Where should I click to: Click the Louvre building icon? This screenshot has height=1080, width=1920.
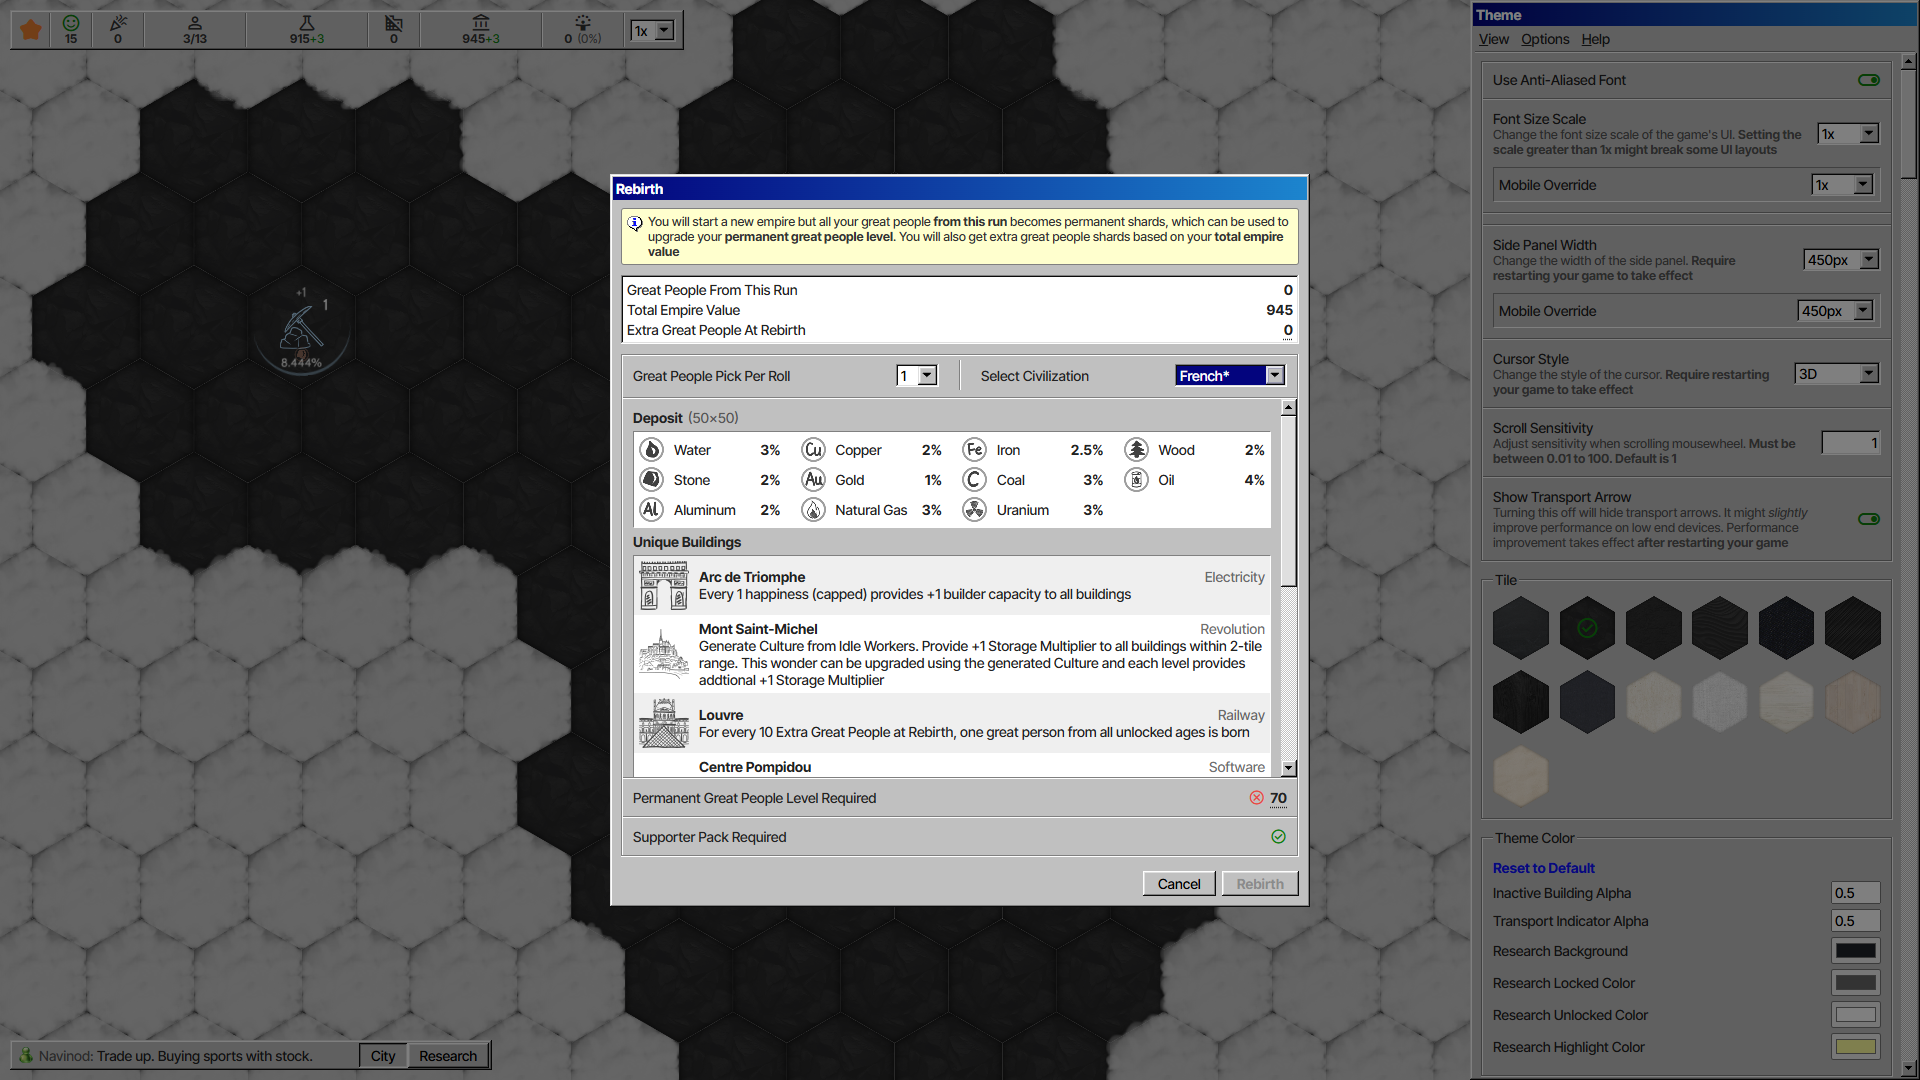[x=664, y=723]
